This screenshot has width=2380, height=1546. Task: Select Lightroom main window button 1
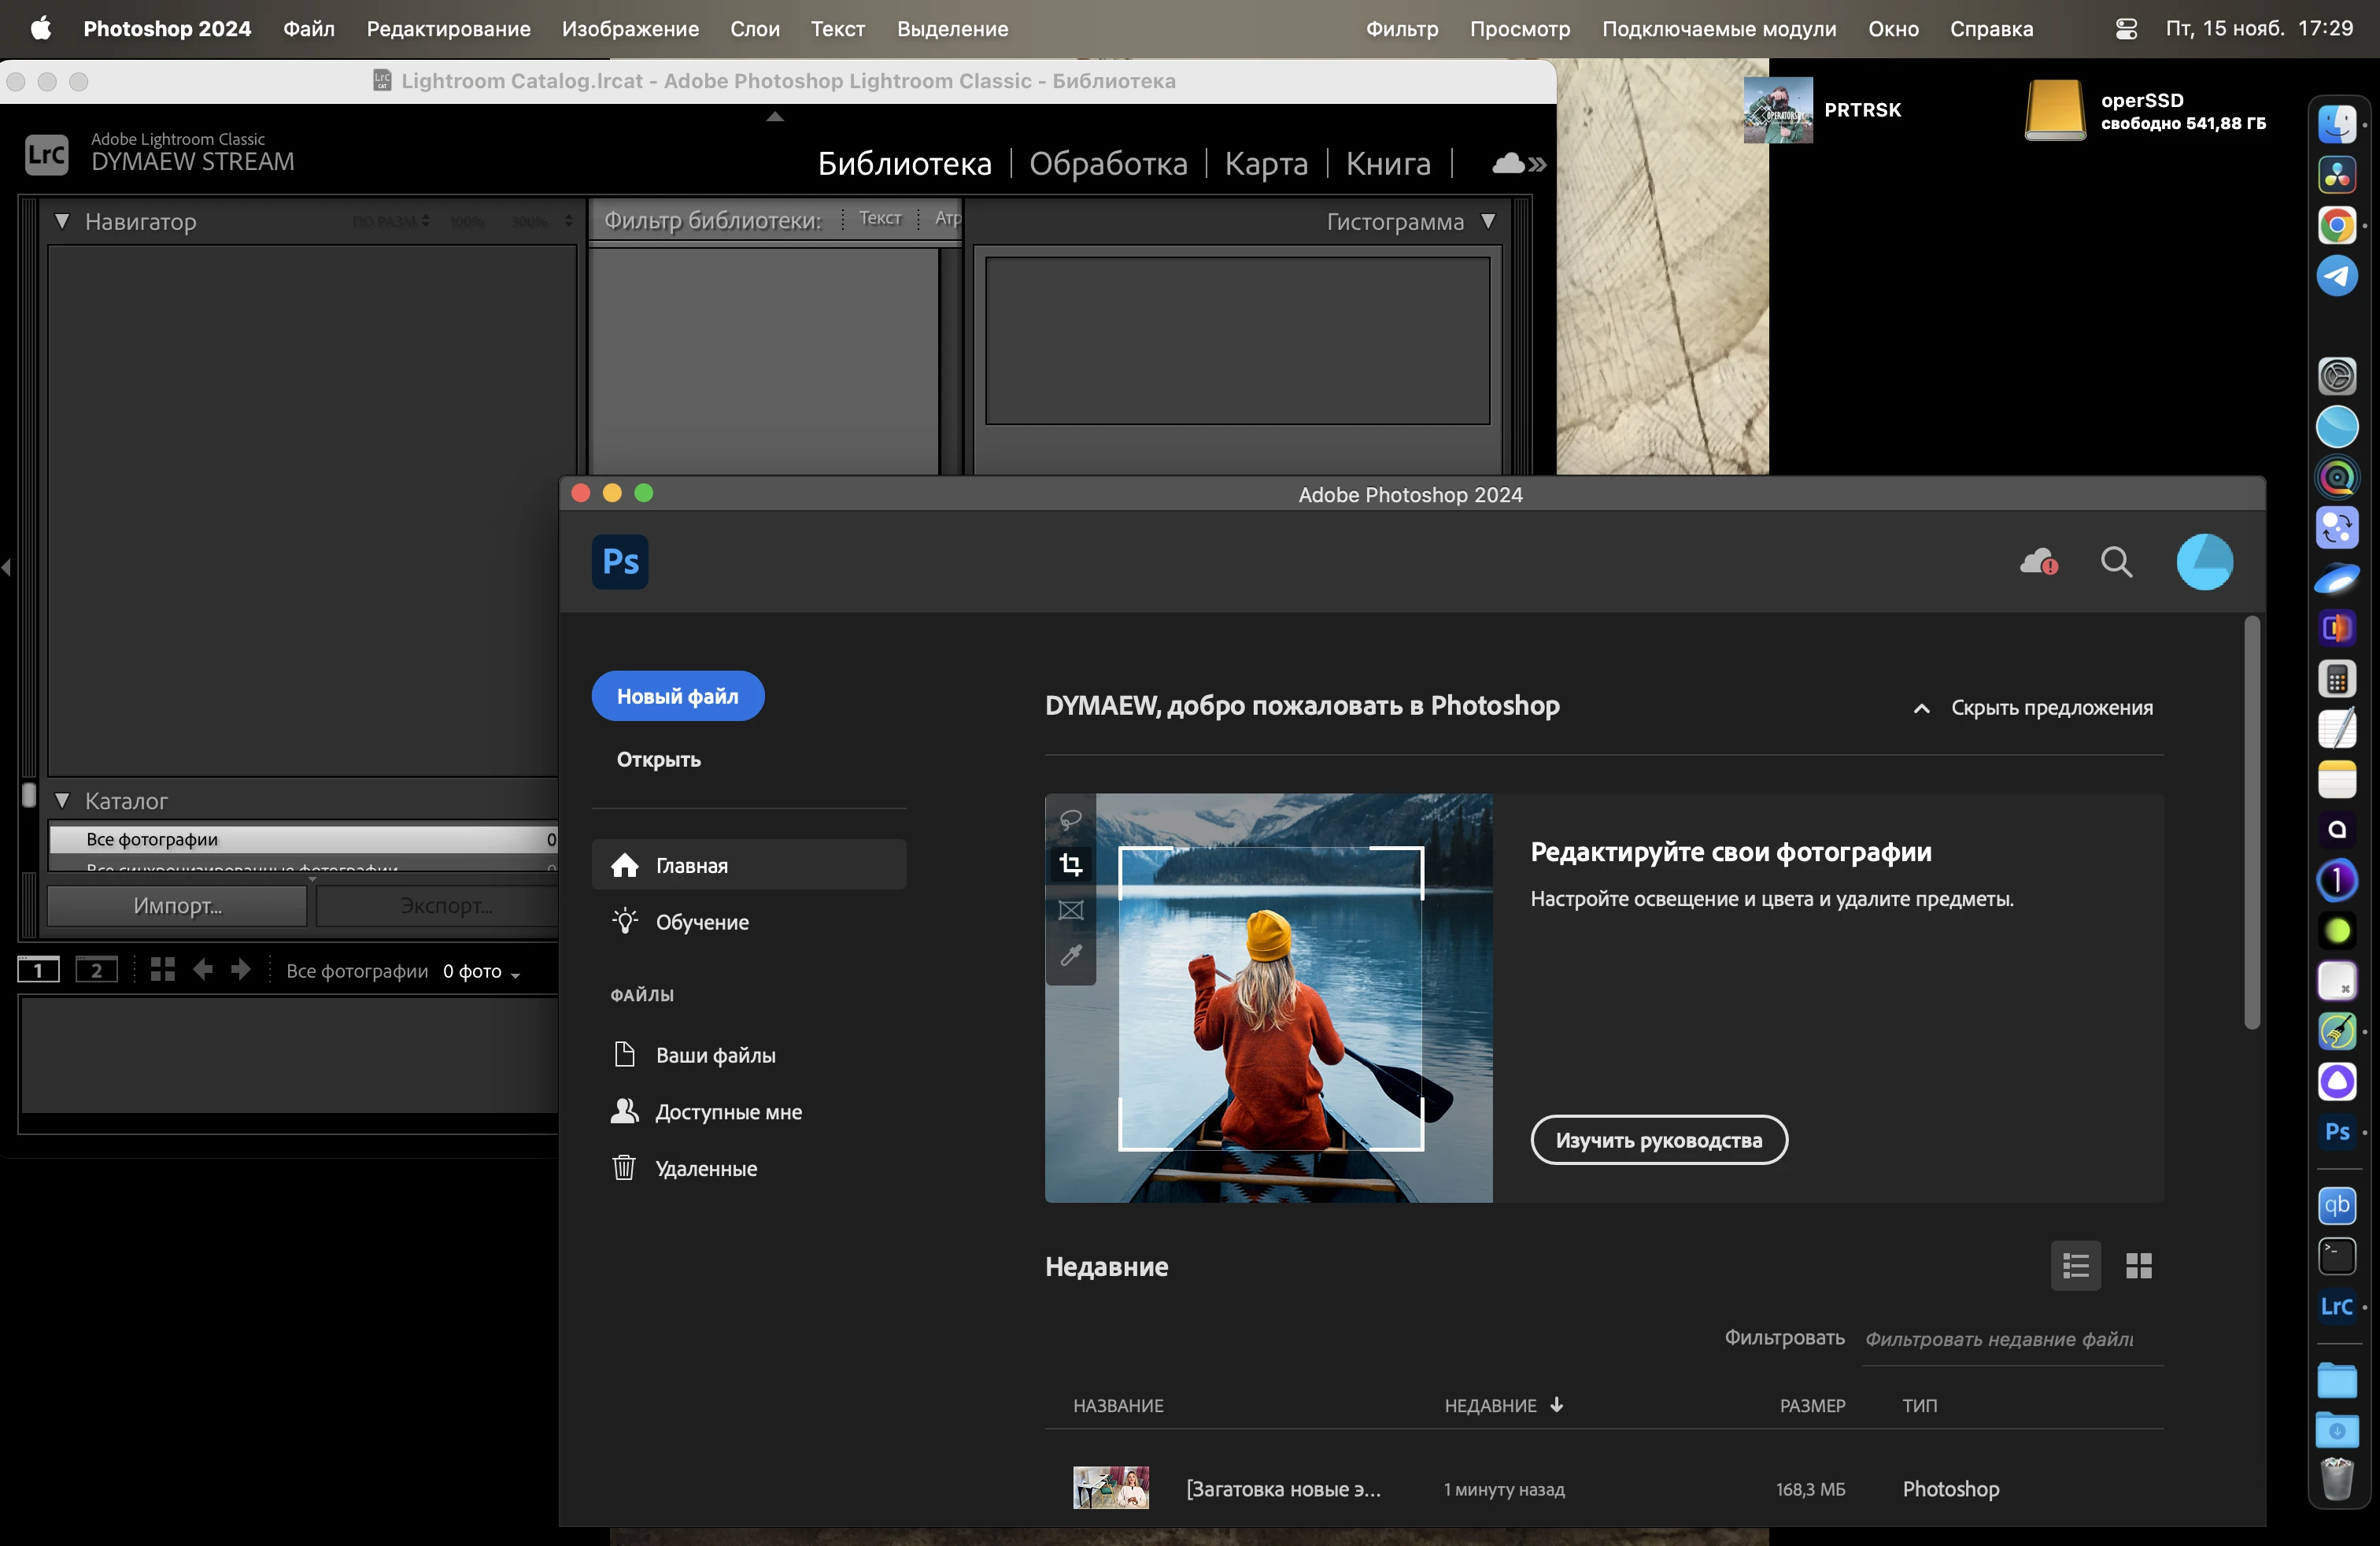pyautogui.click(x=38, y=969)
